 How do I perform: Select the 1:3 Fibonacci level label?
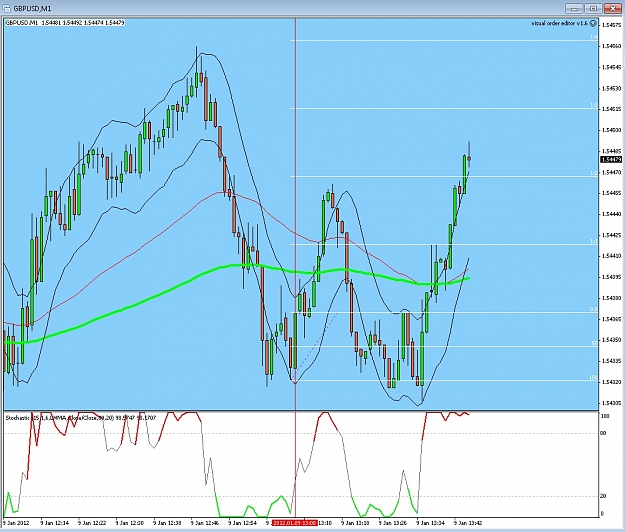[x=594, y=105]
